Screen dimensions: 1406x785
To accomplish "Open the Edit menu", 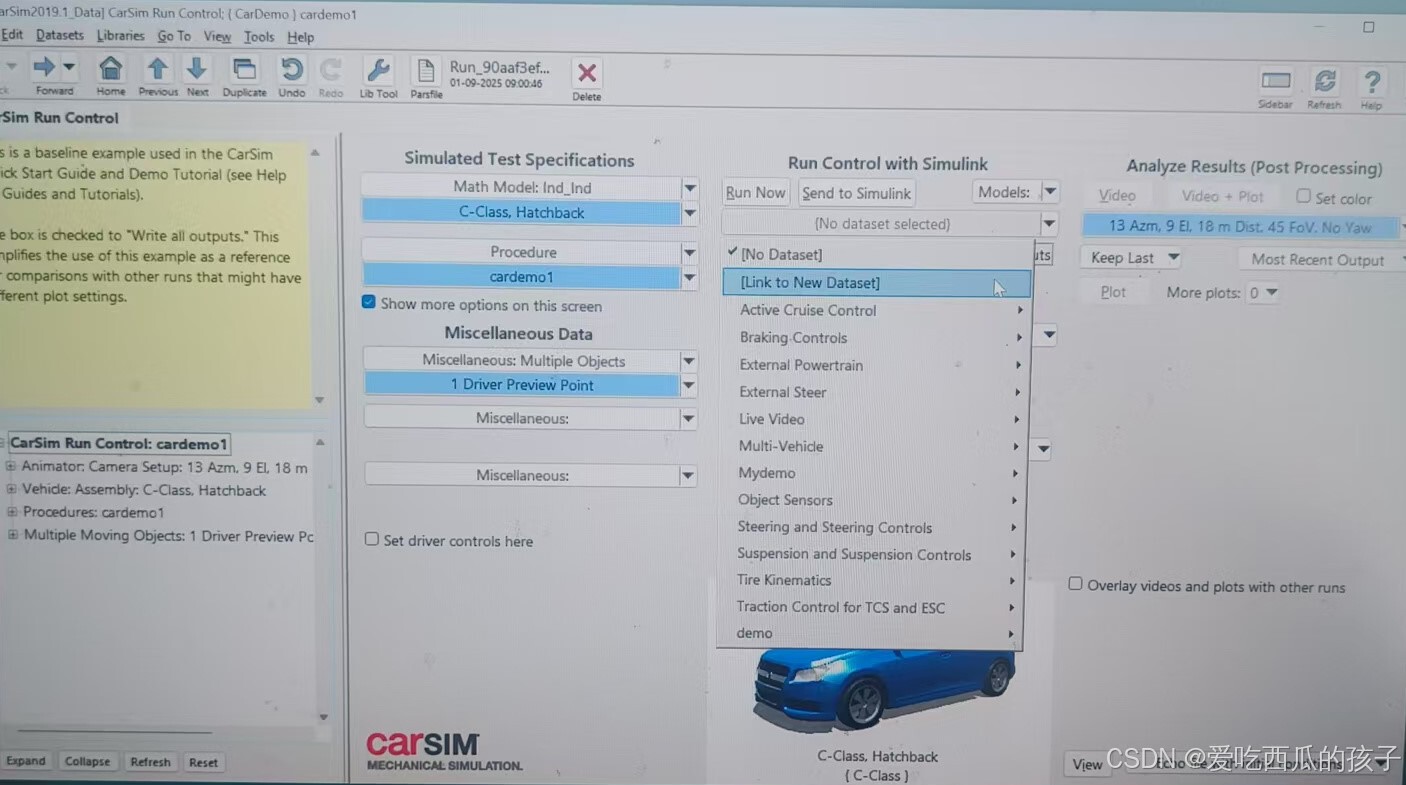I will (12, 35).
